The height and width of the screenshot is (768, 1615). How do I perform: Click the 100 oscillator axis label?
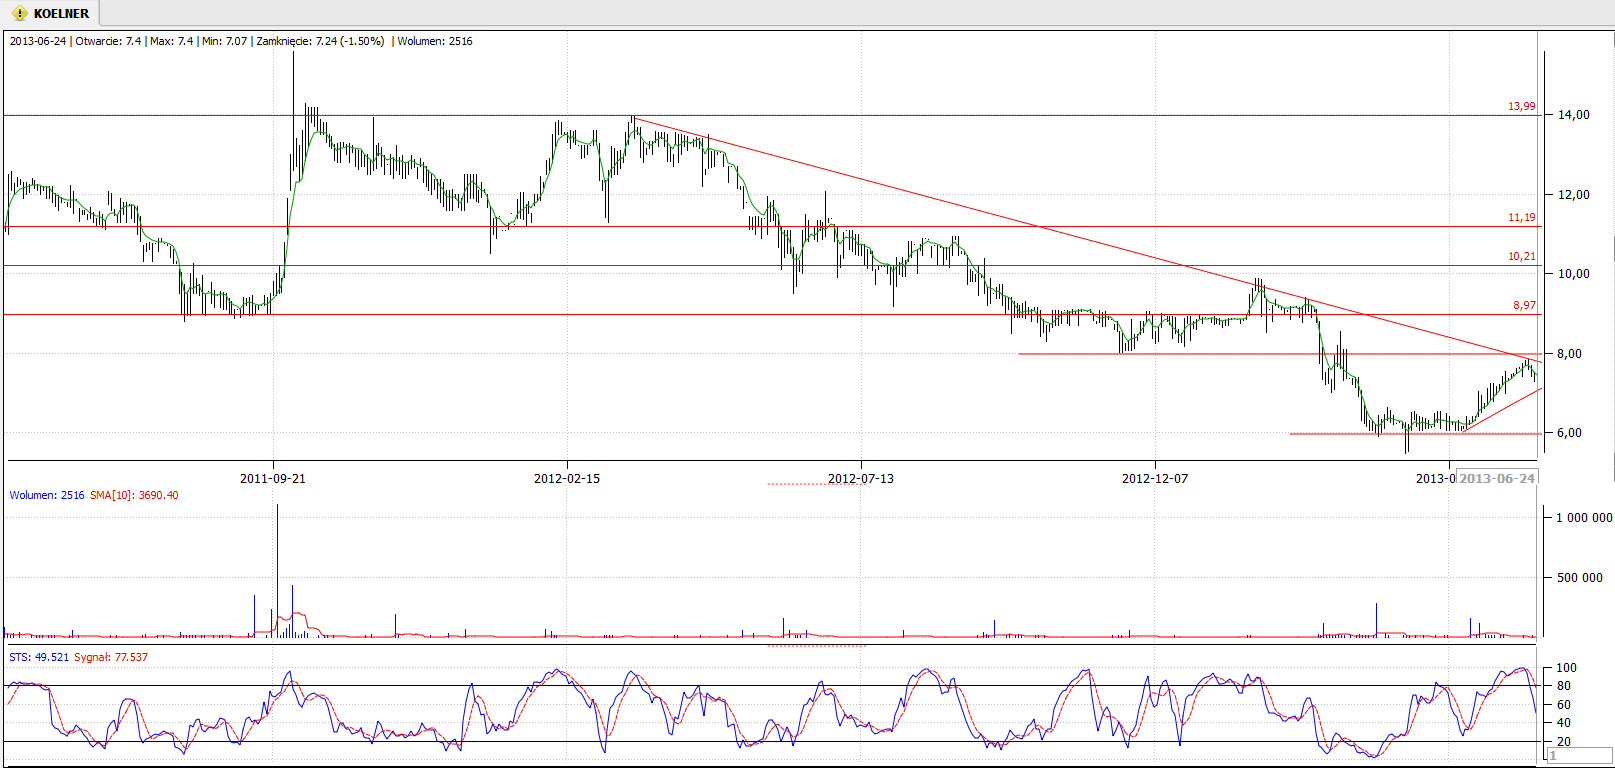[1567, 668]
